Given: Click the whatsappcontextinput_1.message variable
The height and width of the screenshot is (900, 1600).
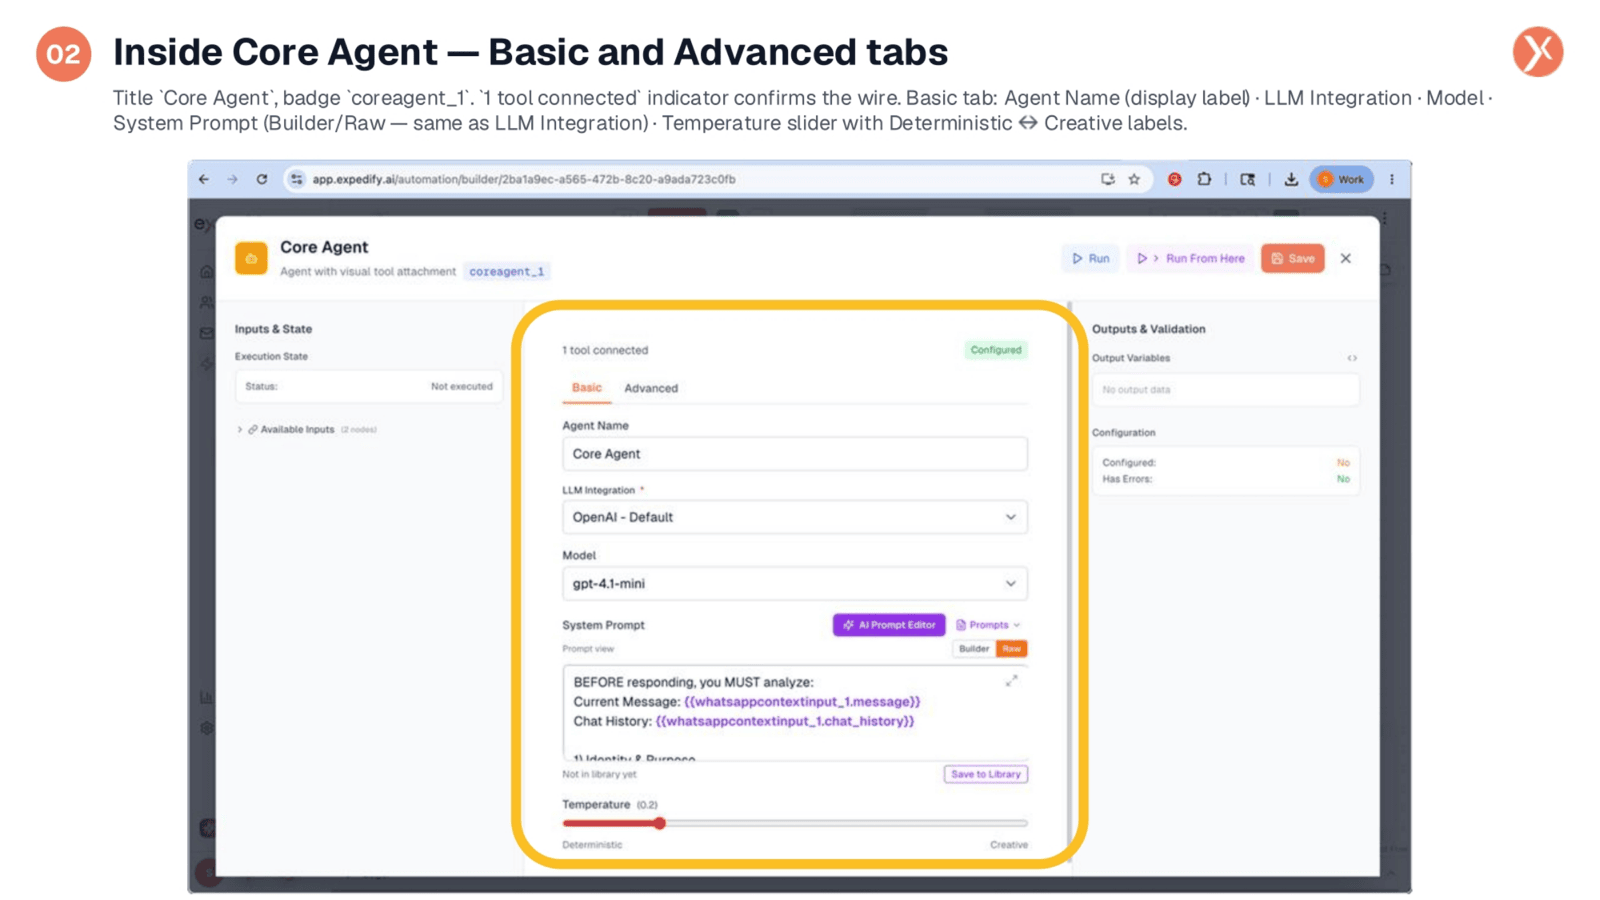Looking at the screenshot, I should pyautogui.click(x=802, y=702).
